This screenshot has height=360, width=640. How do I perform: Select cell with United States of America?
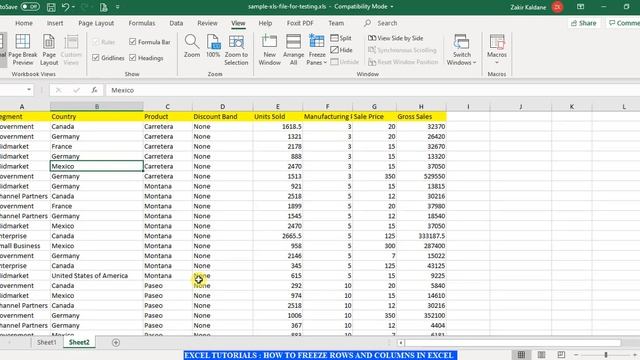click(97, 276)
